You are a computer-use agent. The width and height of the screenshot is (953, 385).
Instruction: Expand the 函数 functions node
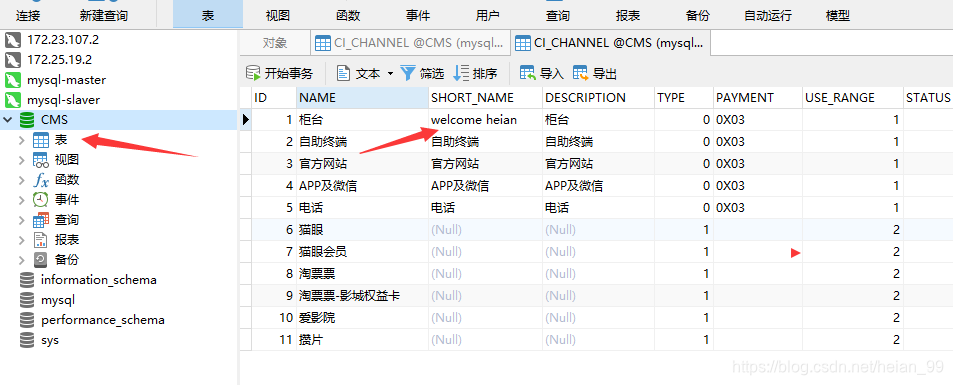click(x=22, y=180)
